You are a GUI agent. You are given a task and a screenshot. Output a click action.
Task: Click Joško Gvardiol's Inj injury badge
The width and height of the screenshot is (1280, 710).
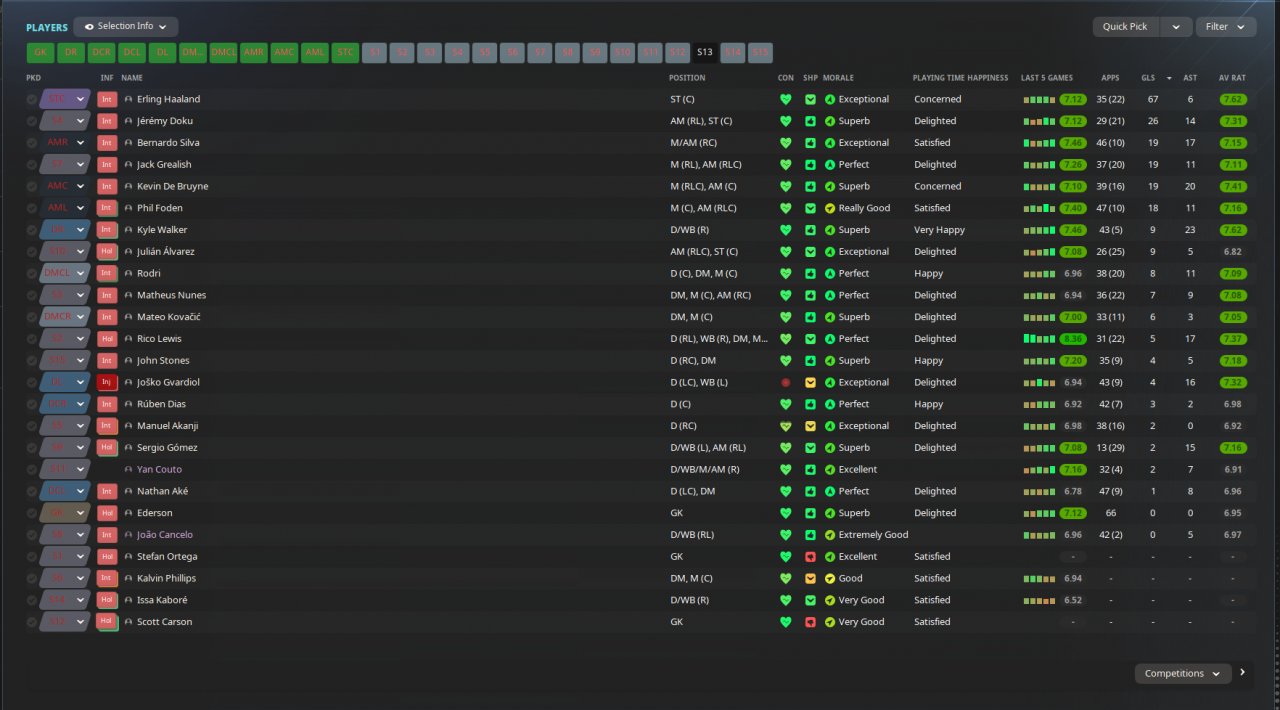pos(107,382)
